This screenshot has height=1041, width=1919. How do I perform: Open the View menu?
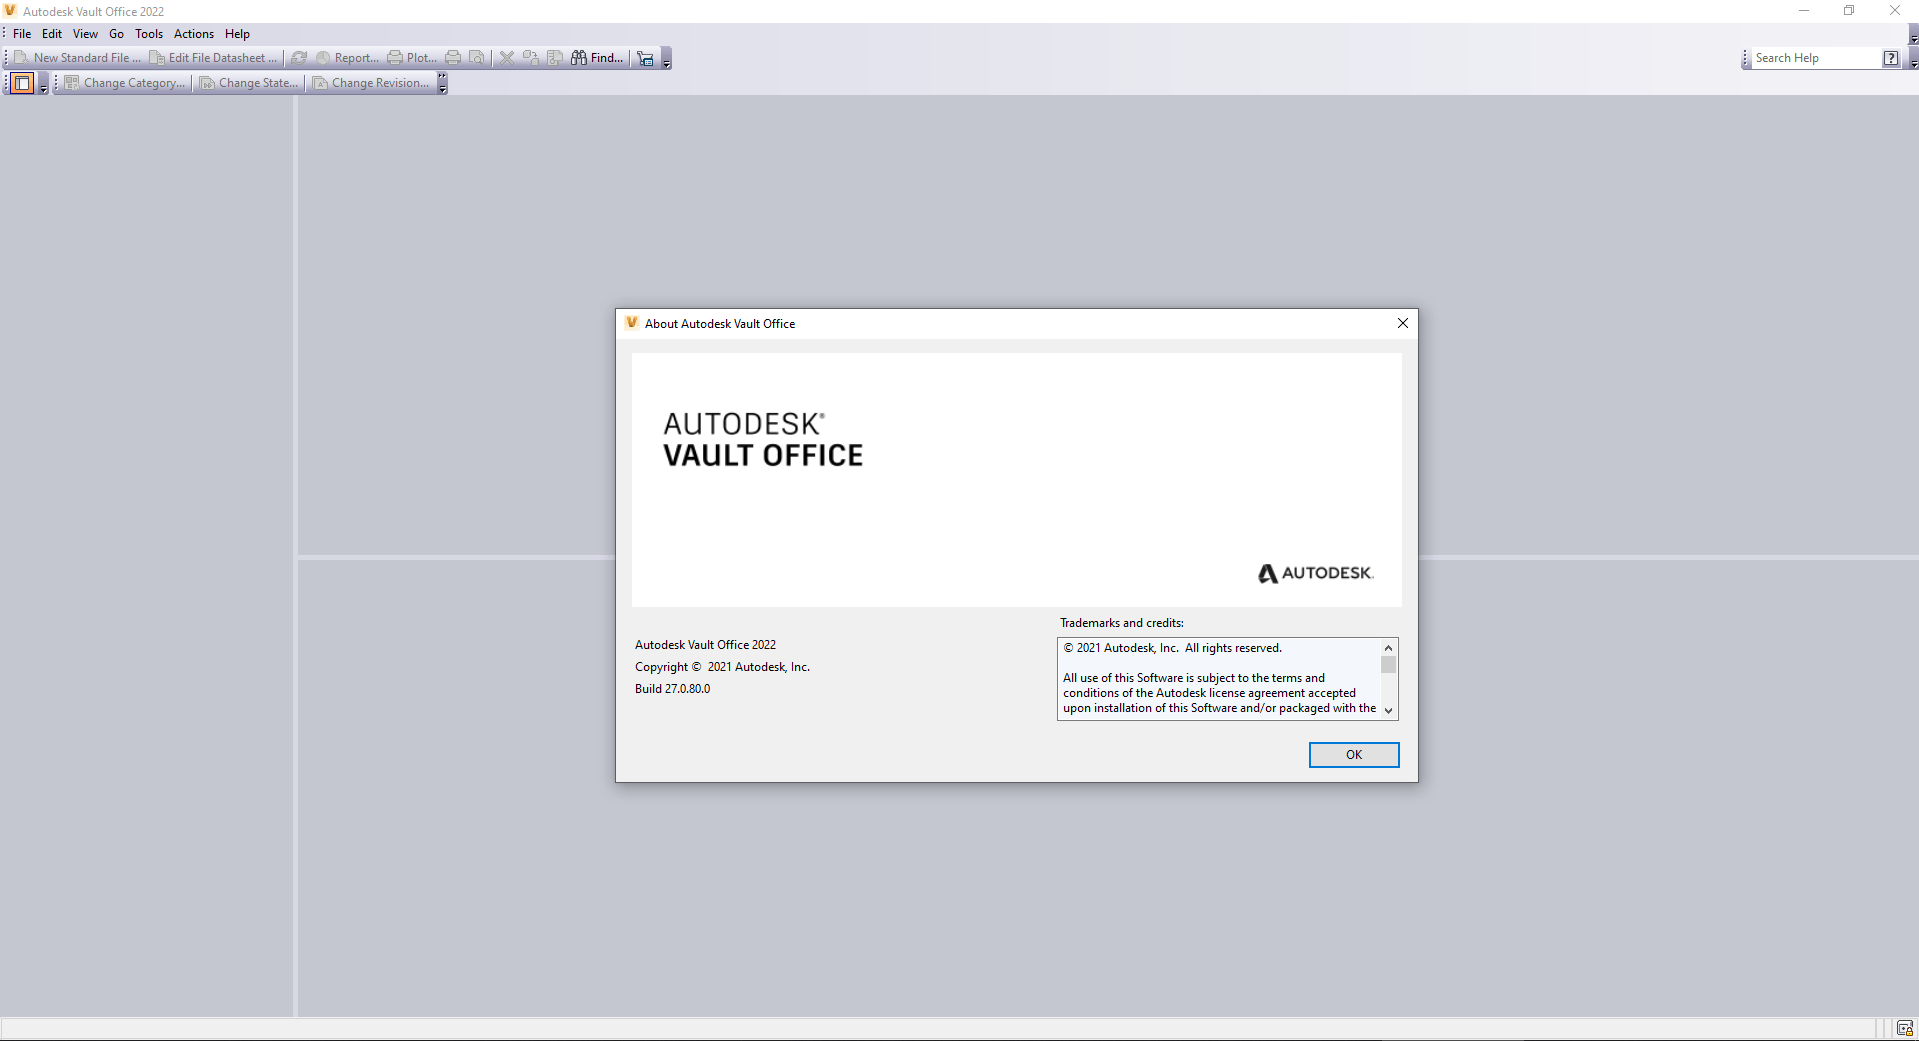click(x=85, y=34)
